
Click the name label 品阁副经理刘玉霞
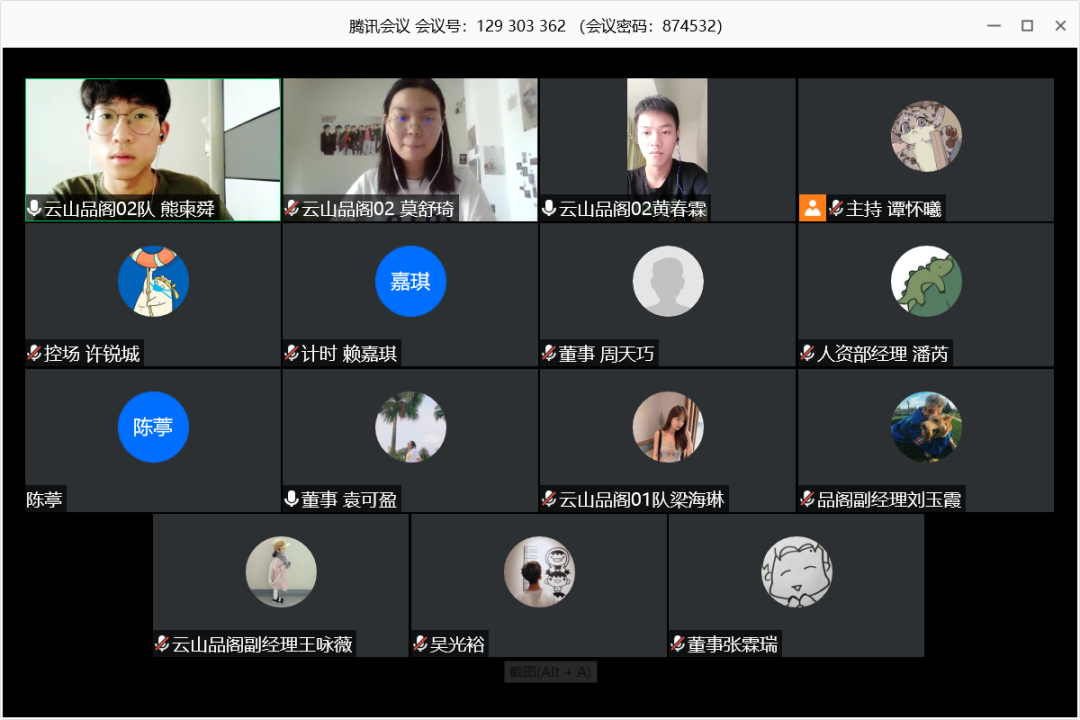(x=889, y=499)
